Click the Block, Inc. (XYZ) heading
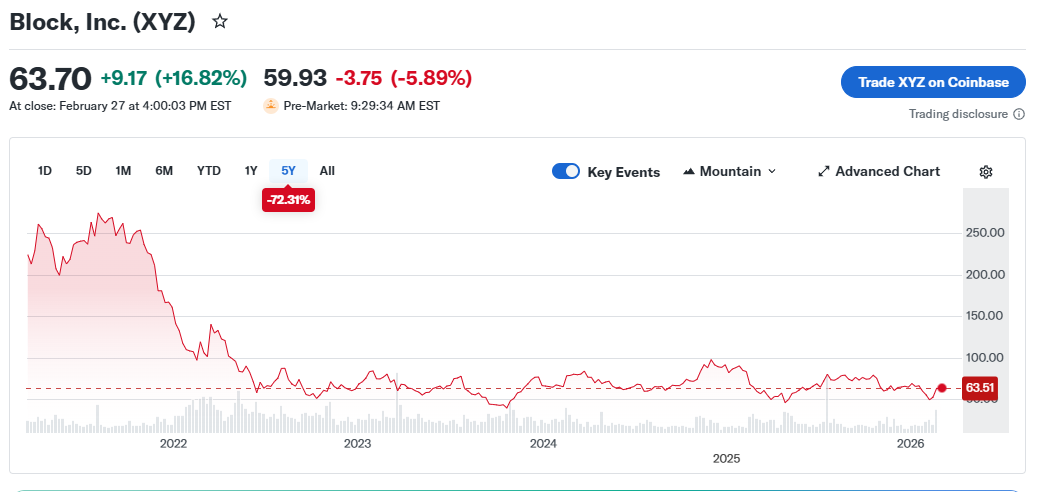Screen dimensions: 1040x492 point(102,22)
